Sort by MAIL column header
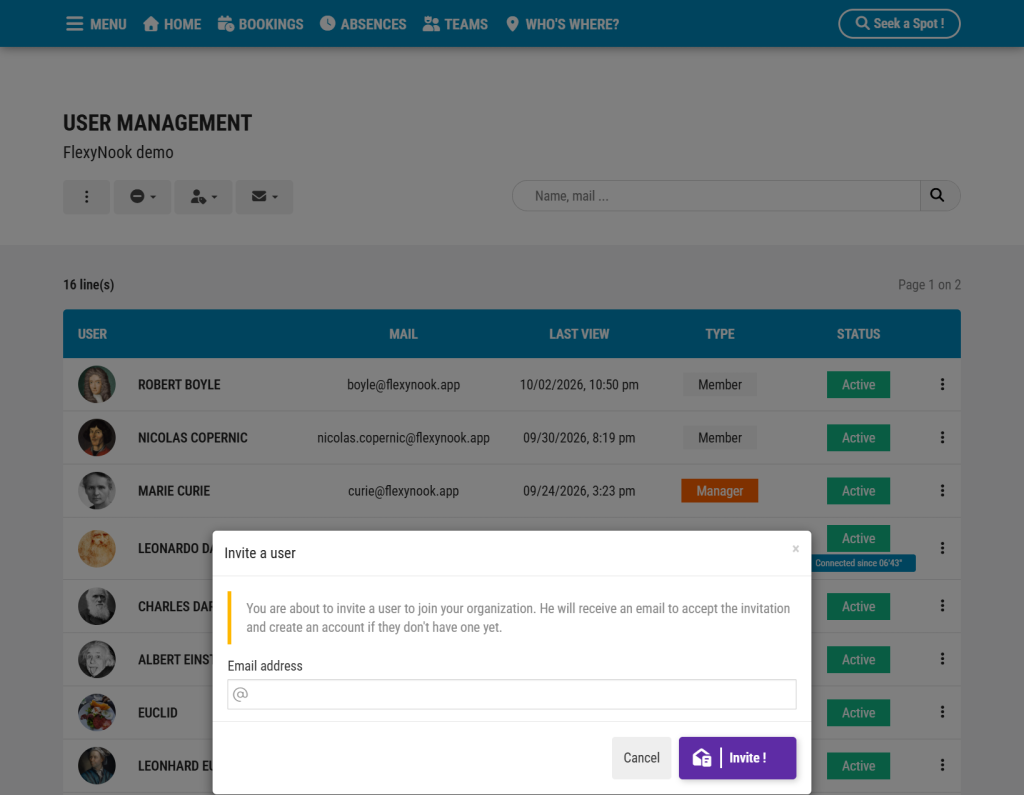The height and width of the screenshot is (795, 1024). [403, 334]
